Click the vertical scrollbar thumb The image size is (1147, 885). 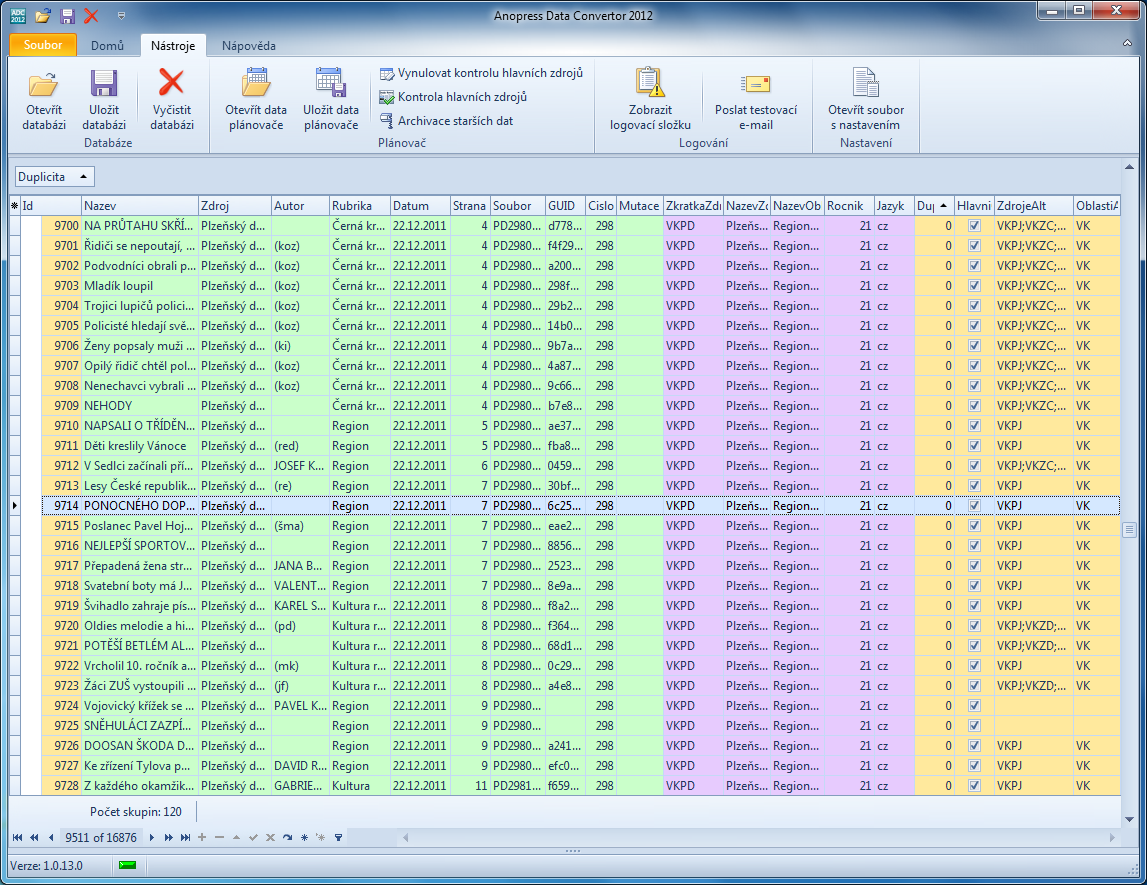click(1129, 530)
